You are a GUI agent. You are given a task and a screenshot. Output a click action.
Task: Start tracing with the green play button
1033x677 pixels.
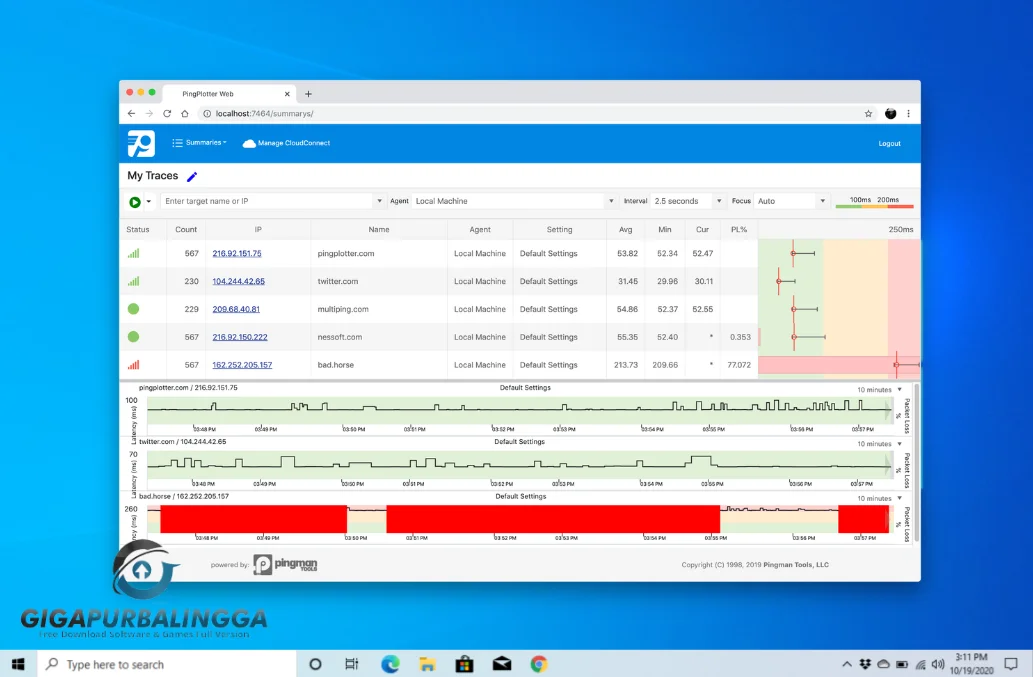click(137, 201)
